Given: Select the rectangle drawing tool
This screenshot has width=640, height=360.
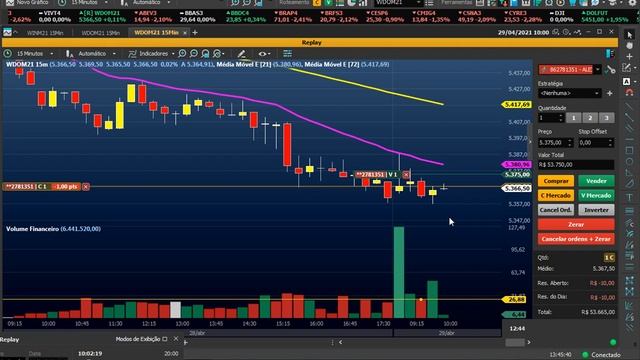Looking at the screenshot, I should [629, 150].
